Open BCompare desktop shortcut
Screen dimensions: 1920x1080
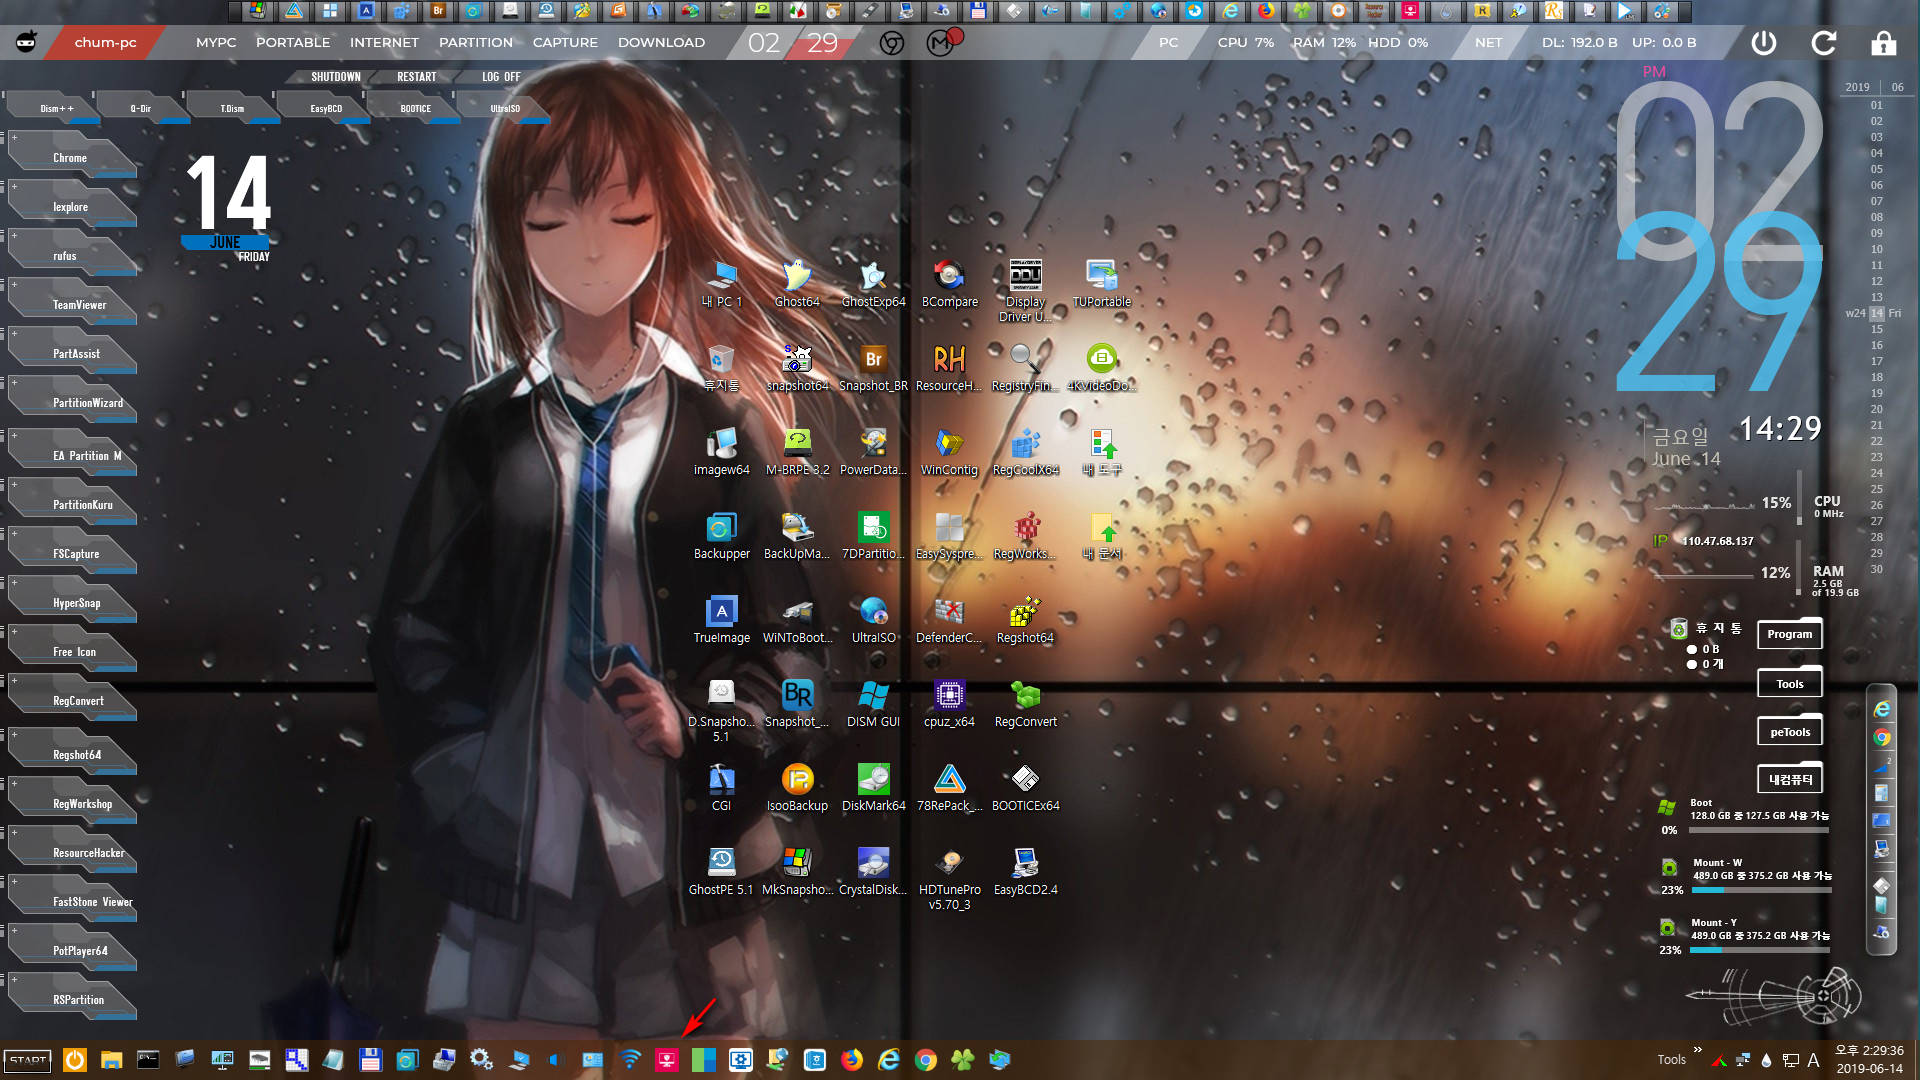tap(949, 284)
